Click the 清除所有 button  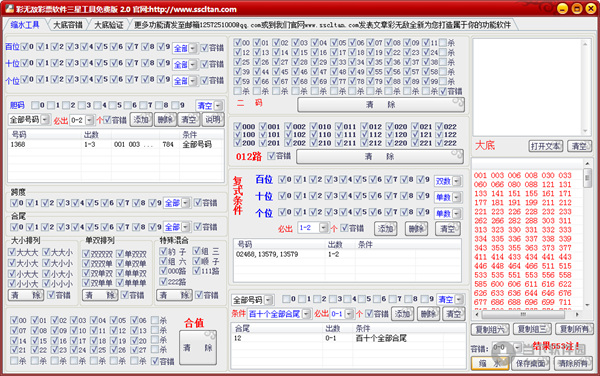[573, 363]
